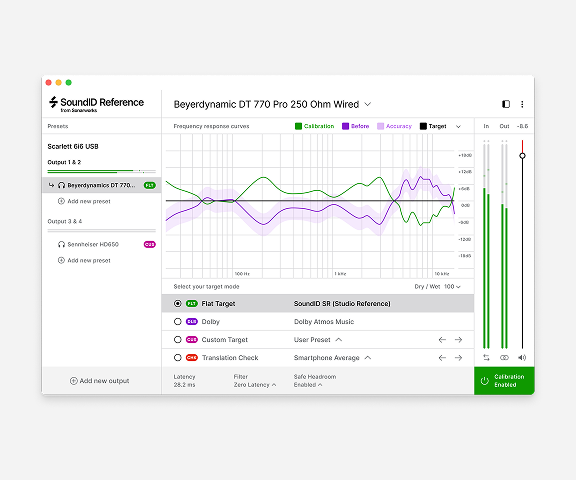Click the swap channels icon below meters

pos(486,357)
